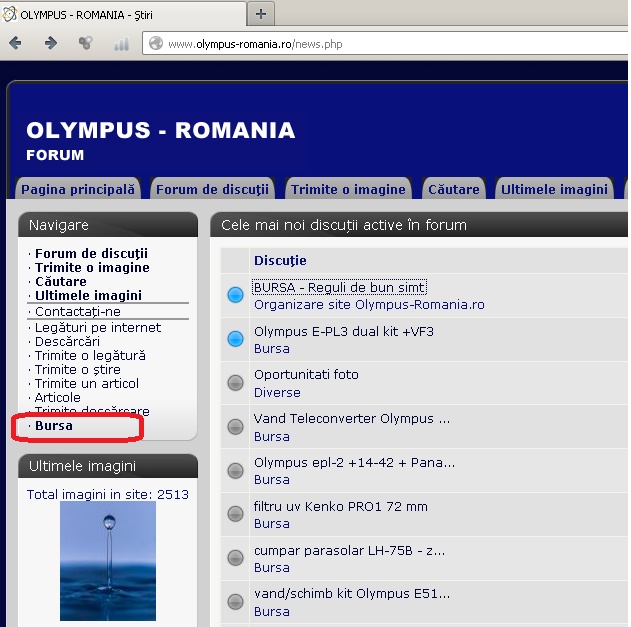Viewport: 631px width, 627px height.
Task: Open the filtru uv Kenko PRO1 72 mm thread
Action: 340,506
